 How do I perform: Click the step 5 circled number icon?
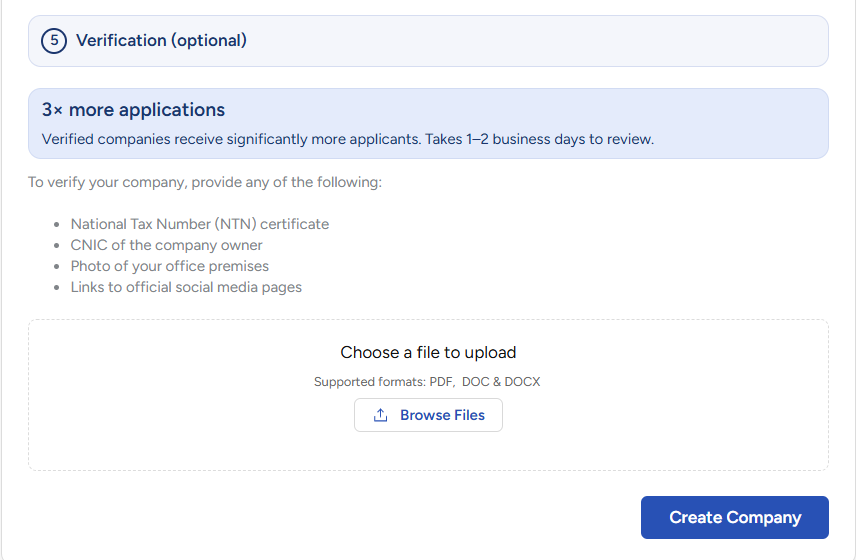53,41
